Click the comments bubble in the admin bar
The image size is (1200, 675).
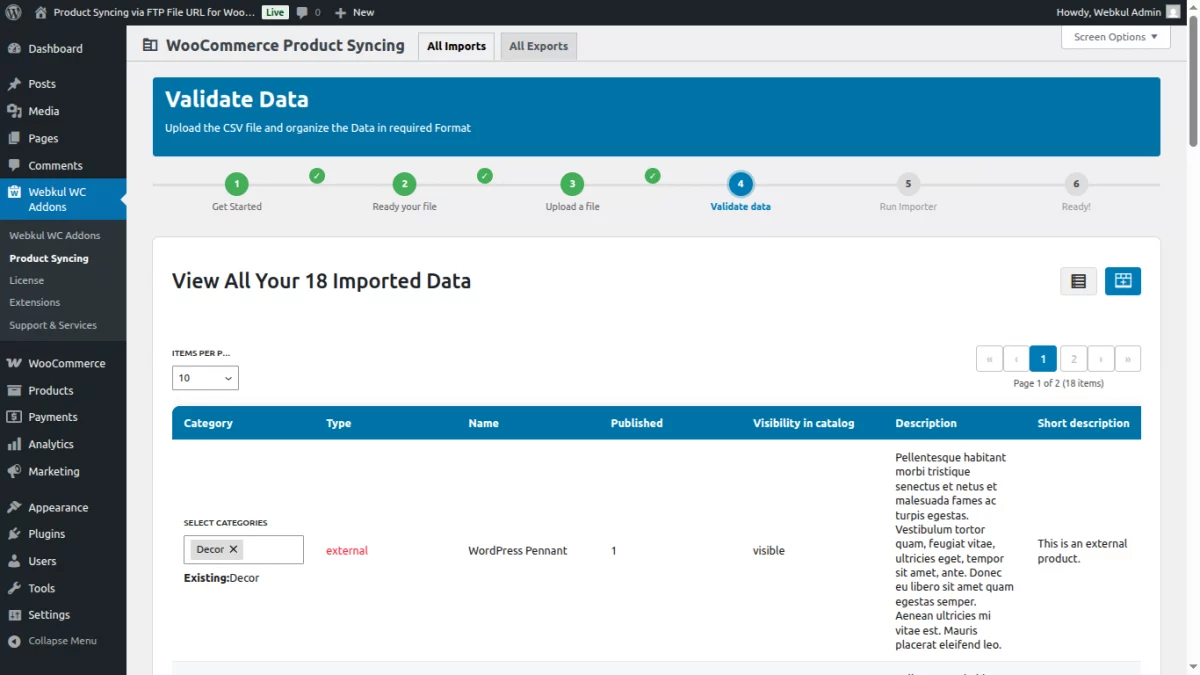tap(303, 13)
